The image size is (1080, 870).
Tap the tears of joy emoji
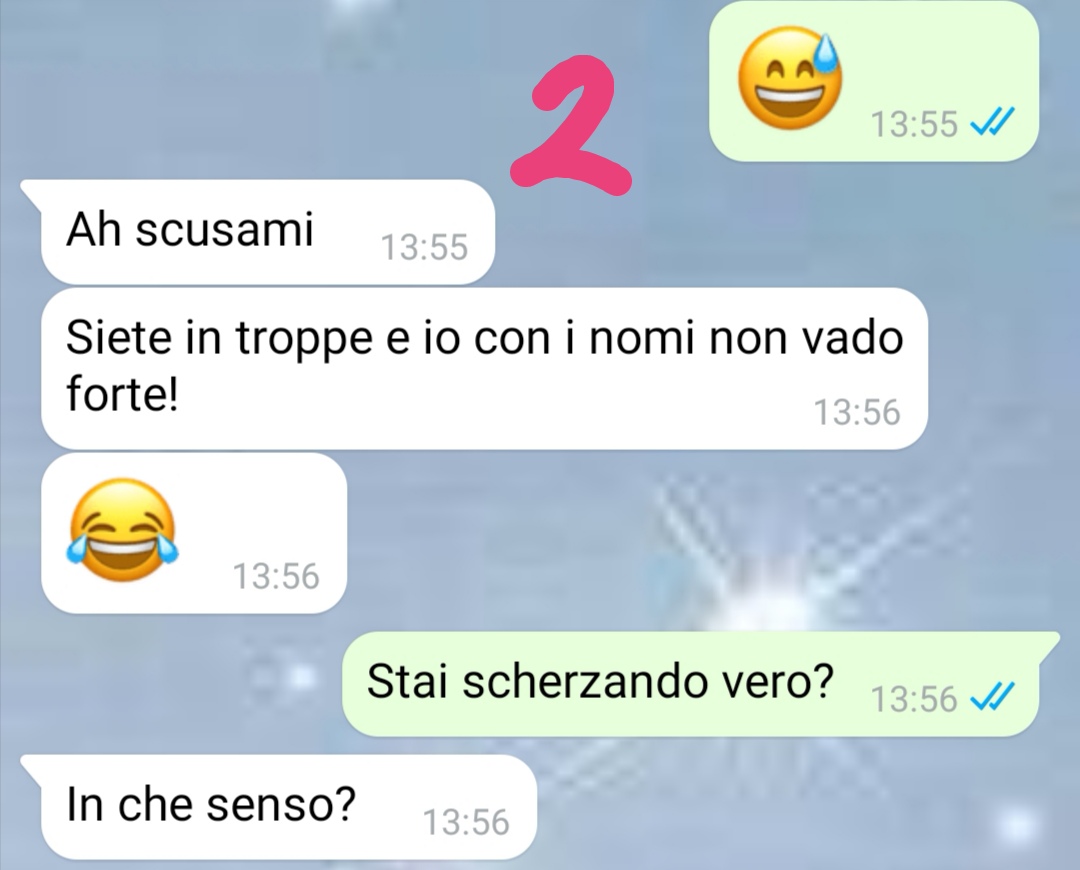[x=123, y=530]
